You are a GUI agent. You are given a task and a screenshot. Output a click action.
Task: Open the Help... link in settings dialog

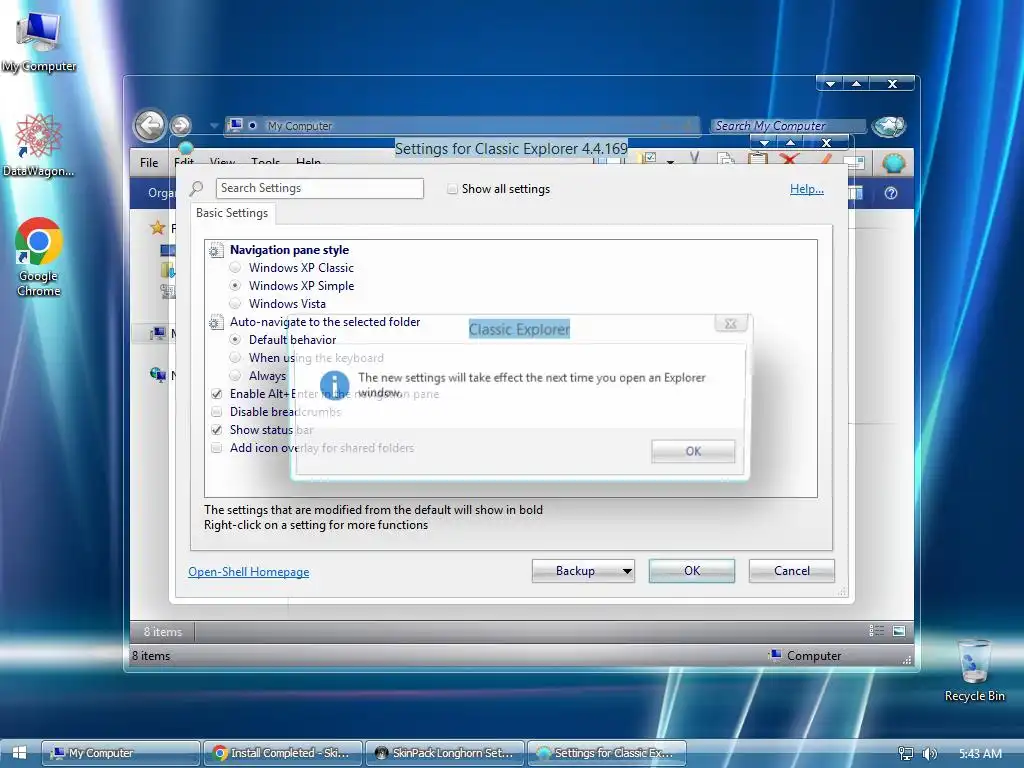pyautogui.click(x=807, y=189)
